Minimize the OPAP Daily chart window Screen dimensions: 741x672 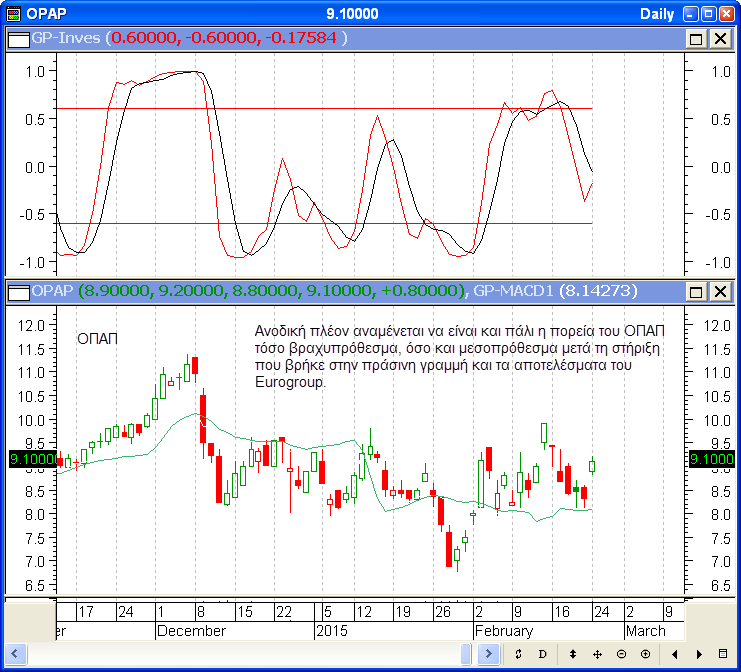point(690,14)
